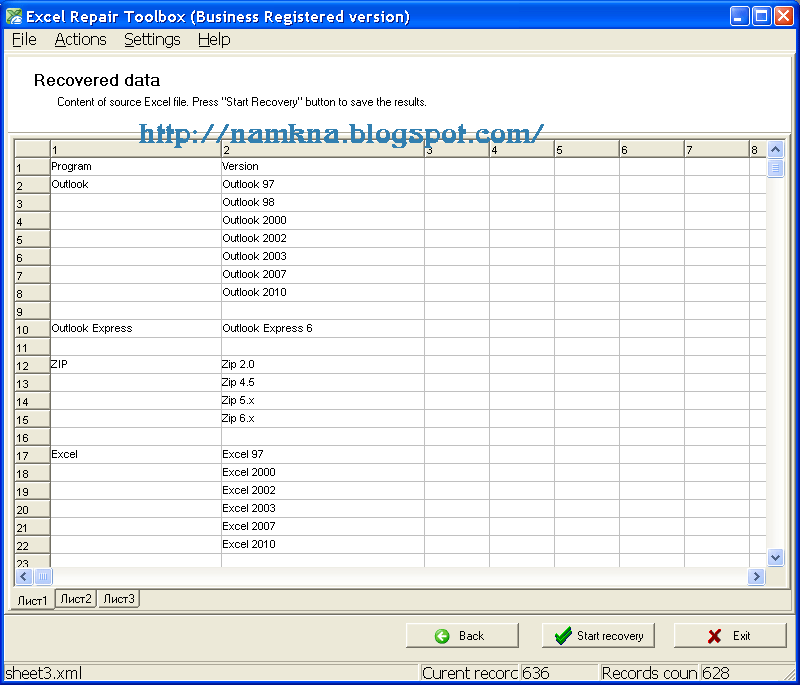
Task: Select the 'Outlook Express' program cell
Action: (135, 328)
